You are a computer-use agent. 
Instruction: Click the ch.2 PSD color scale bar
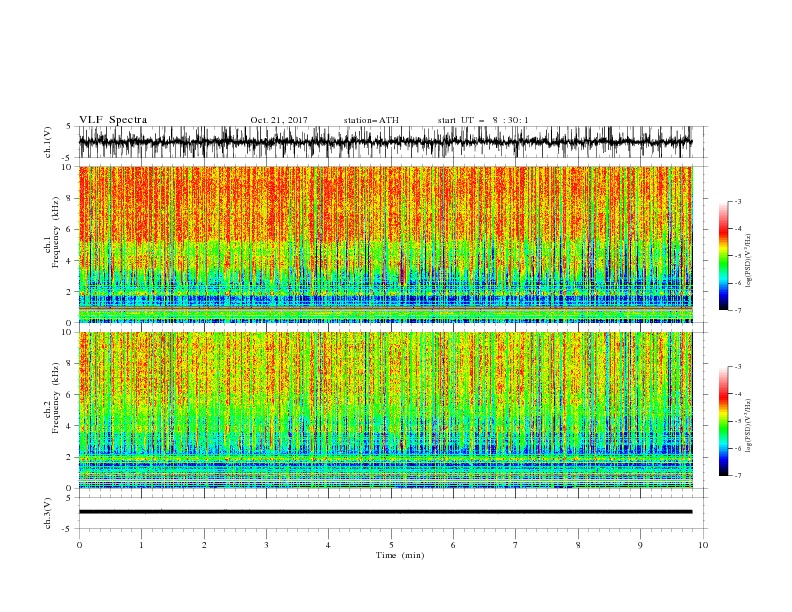tap(723, 421)
